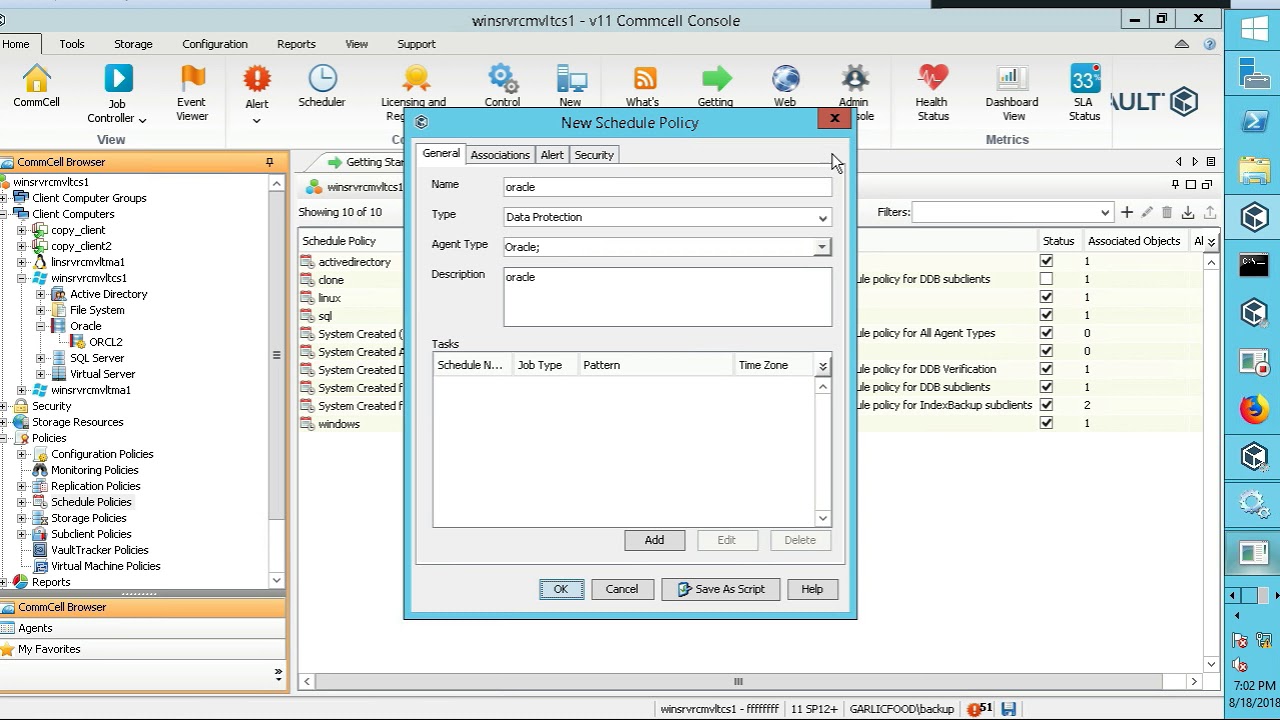
Task: Click the Add task button
Action: coord(654,540)
